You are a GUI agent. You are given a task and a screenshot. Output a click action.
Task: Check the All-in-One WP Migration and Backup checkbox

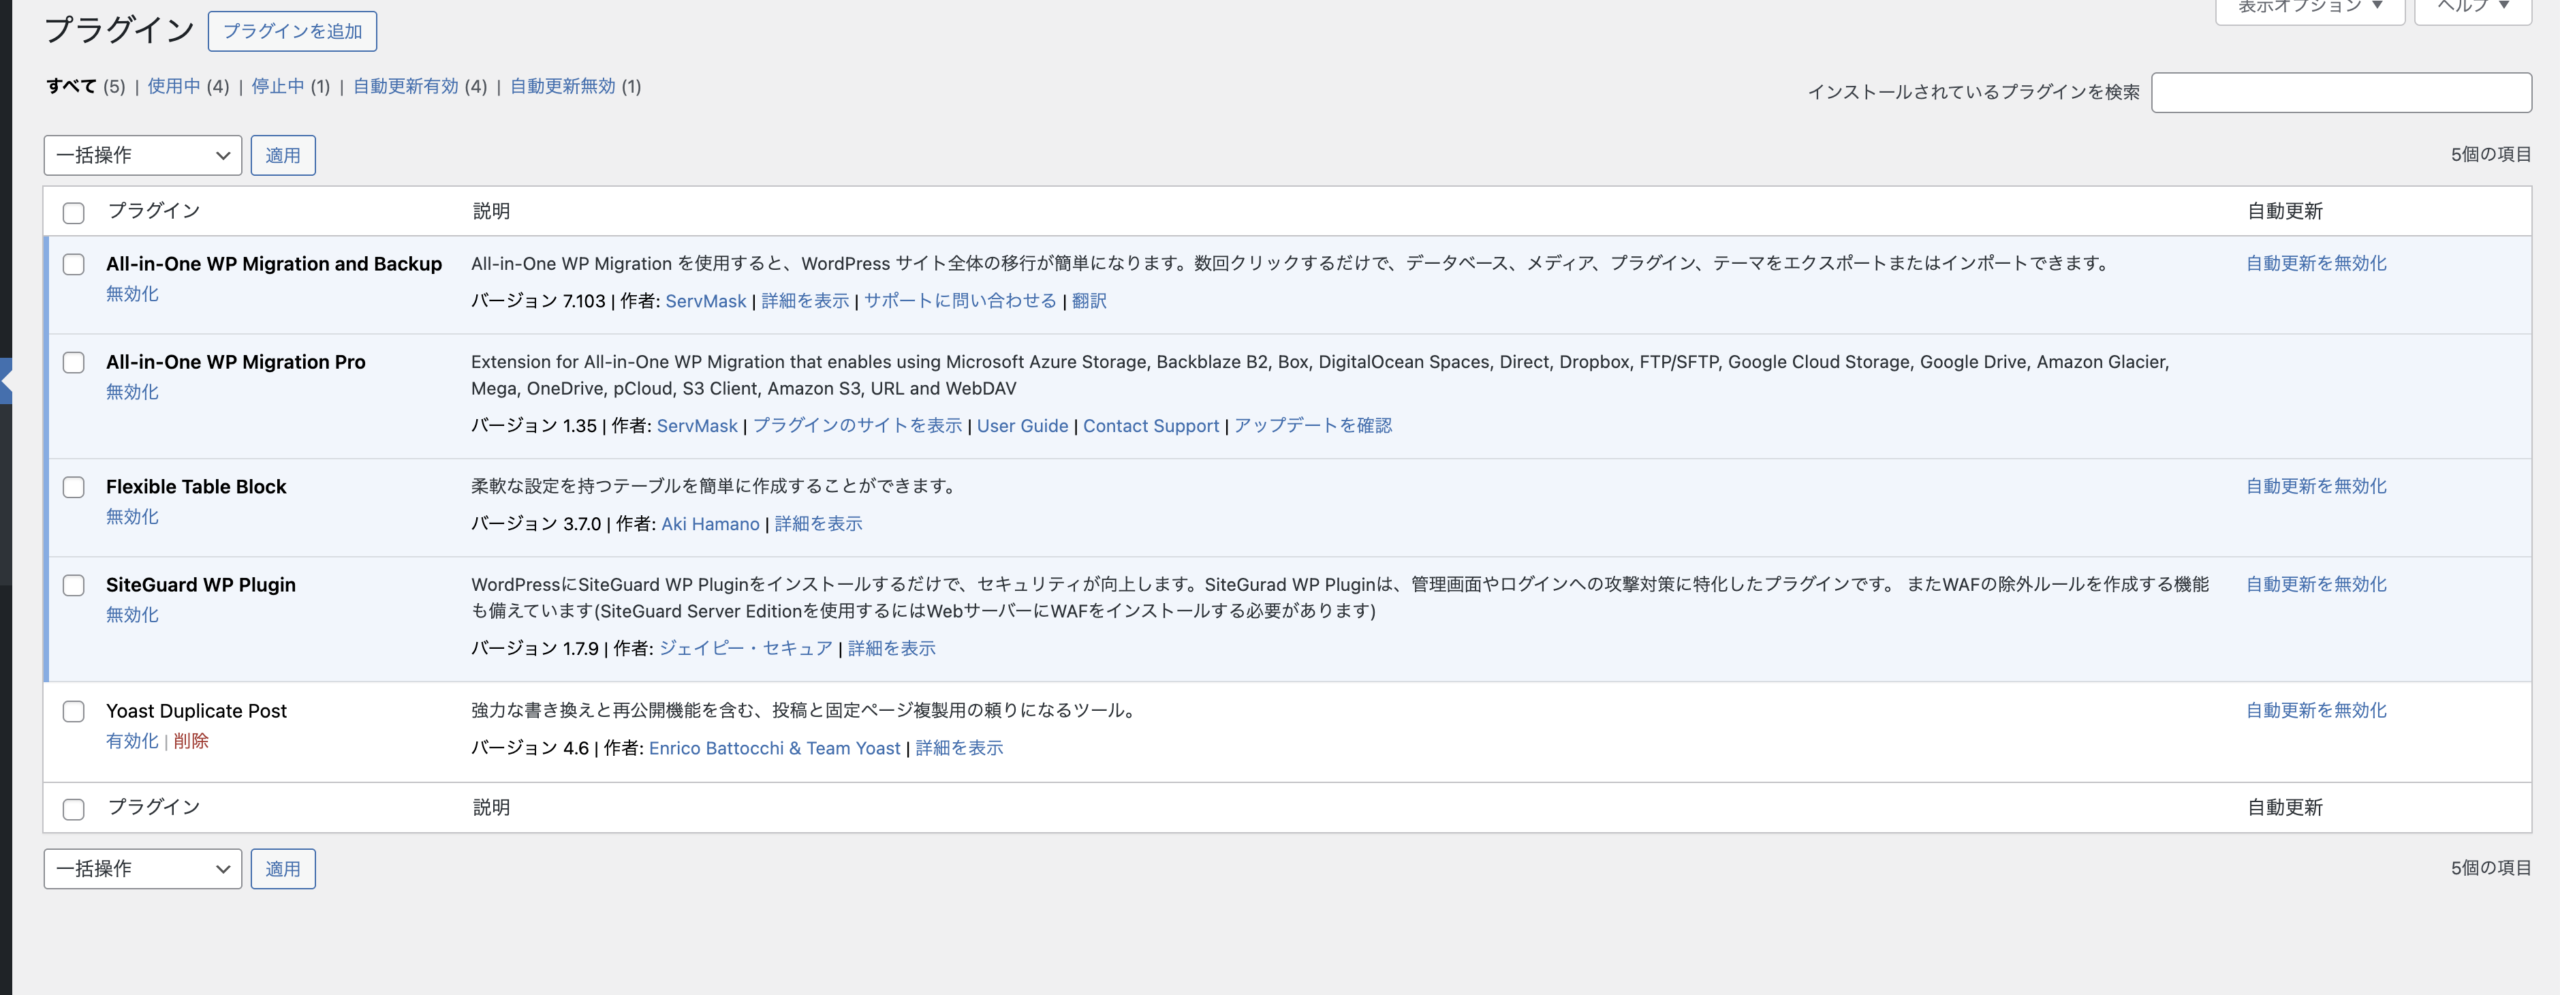pos(74,265)
